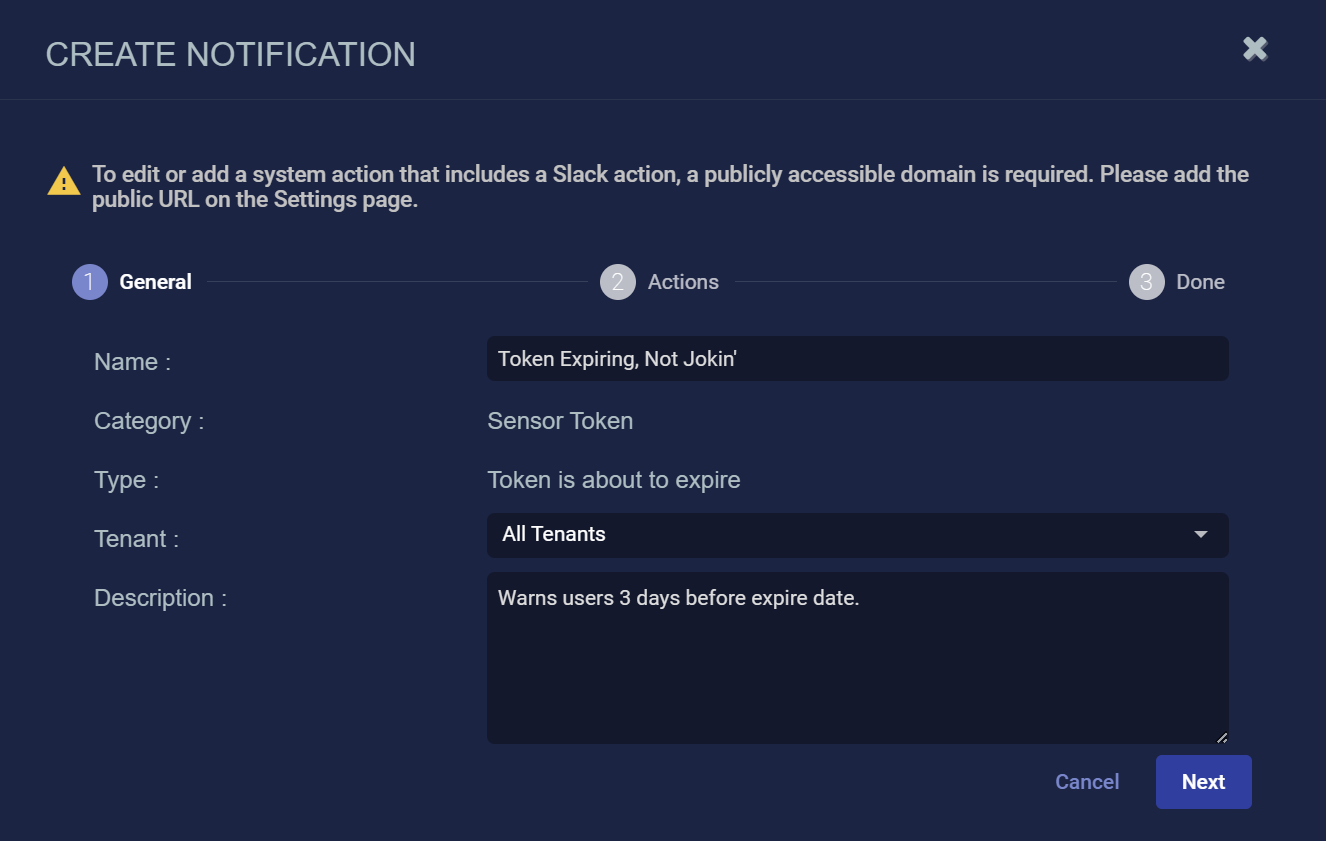The image size is (1326, 841).
Task: Click the Tenant field label
Action: pyautogui.click(x=136, y=539)
